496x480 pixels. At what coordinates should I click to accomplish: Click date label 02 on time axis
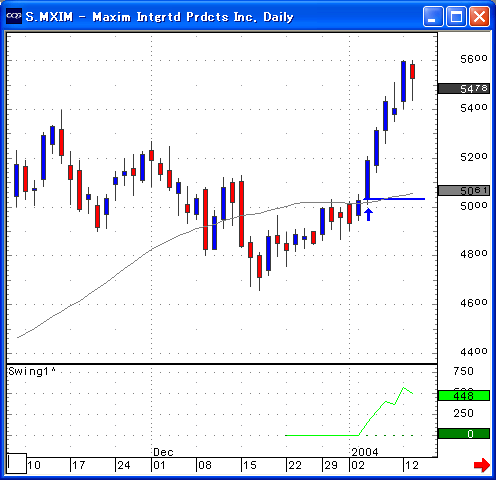tap(358, 465)
